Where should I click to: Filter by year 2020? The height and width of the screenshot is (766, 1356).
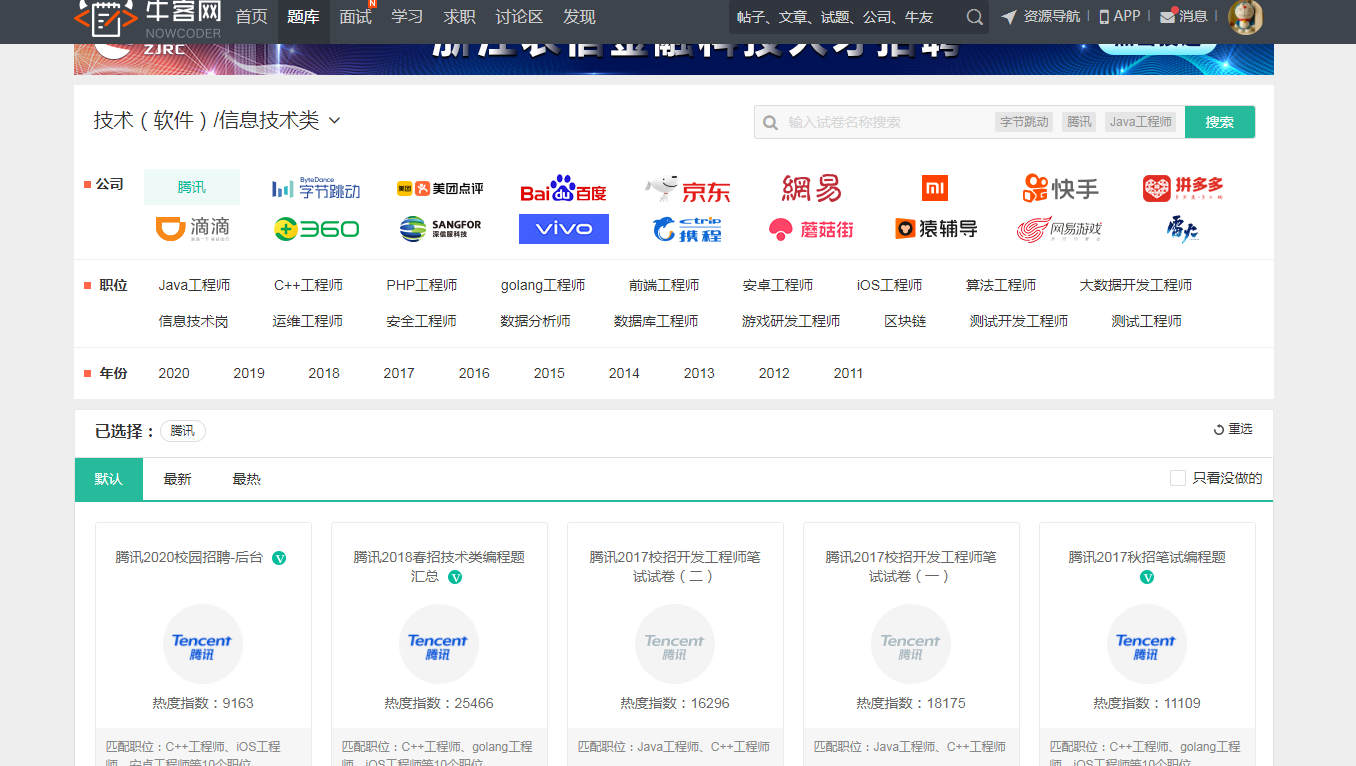(x=174, y=373)
